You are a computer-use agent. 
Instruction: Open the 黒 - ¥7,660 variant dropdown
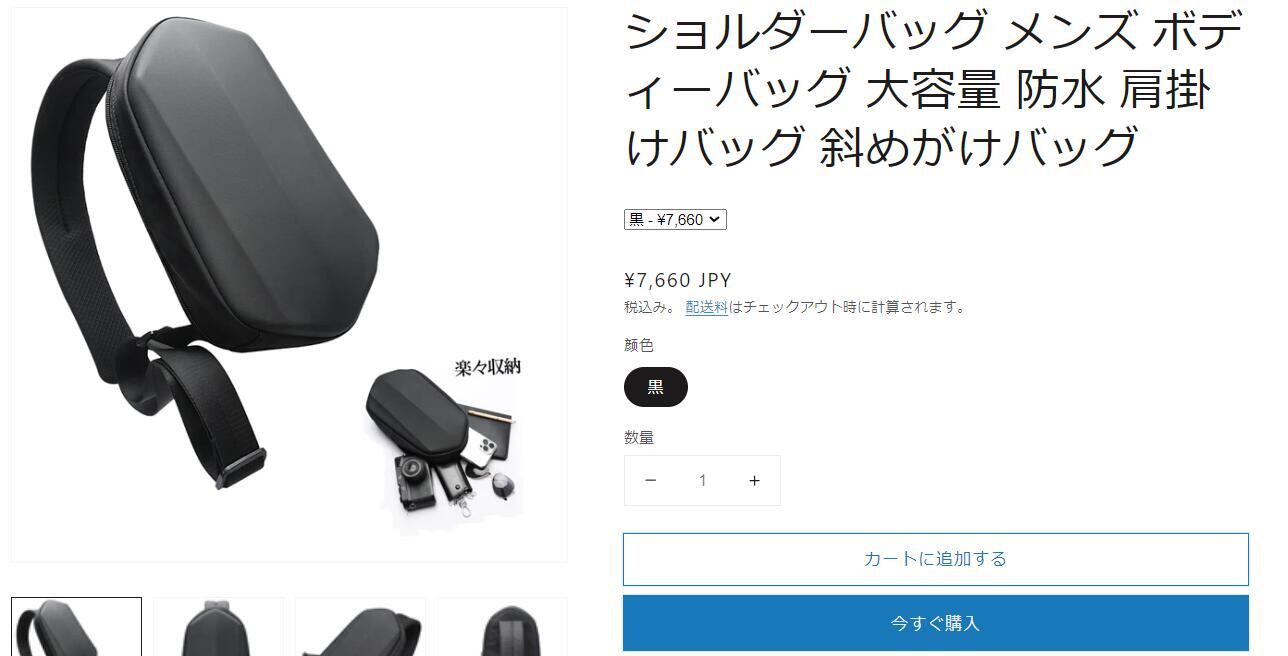pos(675,219)
